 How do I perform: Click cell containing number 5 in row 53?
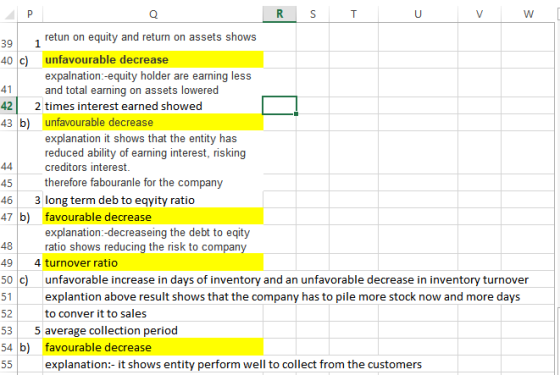[x=30, y=330]
